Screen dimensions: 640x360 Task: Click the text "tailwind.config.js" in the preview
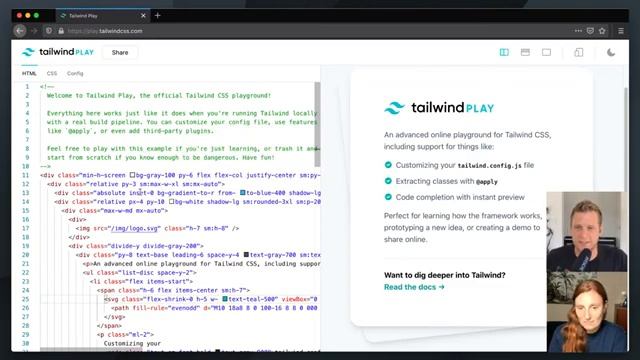(x=489, y=166)
